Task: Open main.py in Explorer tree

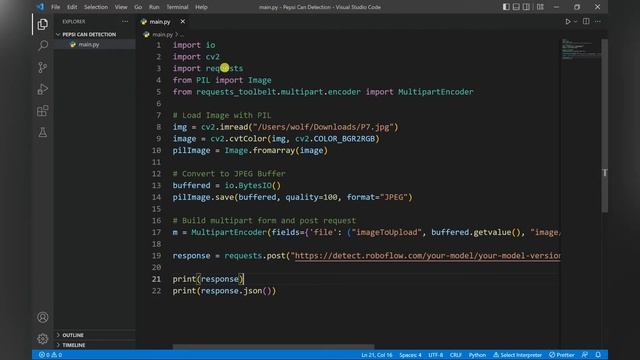Action: point(89,44)
